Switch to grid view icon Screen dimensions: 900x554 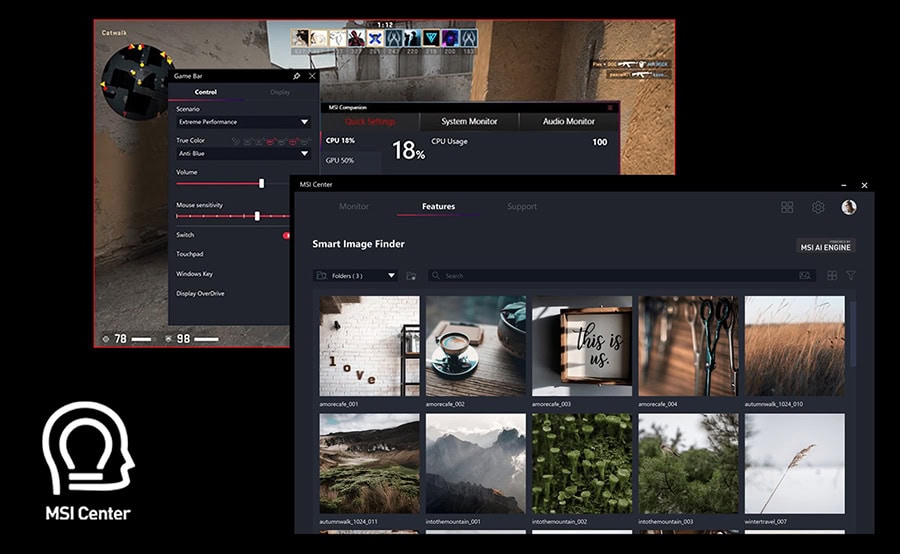[832, 276]
